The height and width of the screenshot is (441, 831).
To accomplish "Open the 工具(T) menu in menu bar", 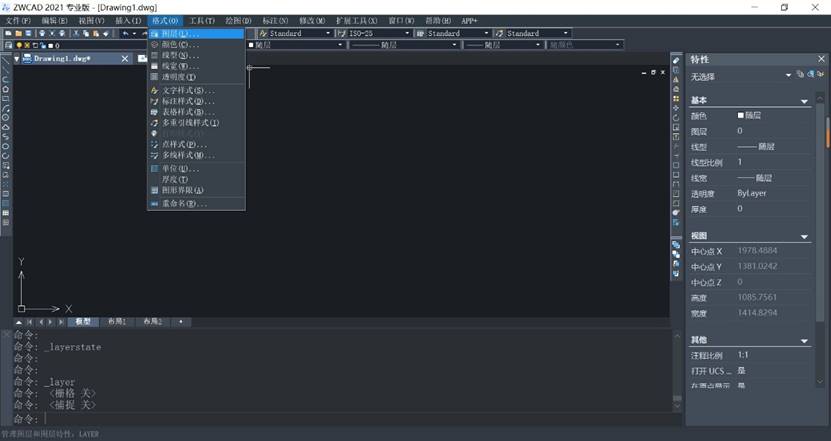I will point(202,20).
